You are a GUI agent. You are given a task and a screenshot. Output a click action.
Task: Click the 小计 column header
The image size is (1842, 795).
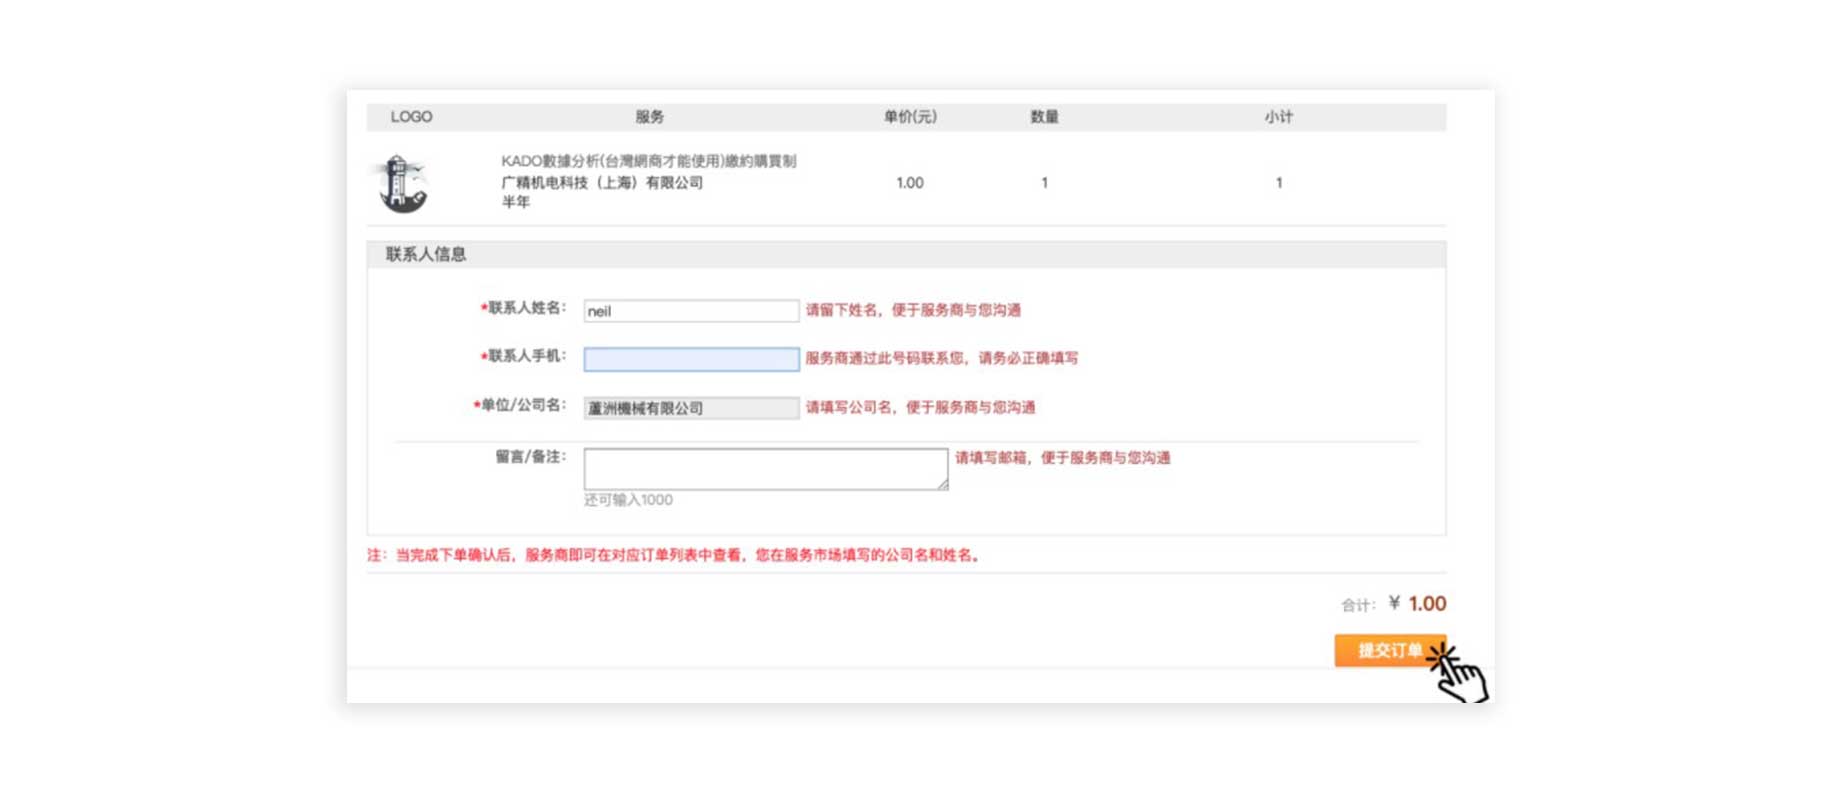(1278, 117)
